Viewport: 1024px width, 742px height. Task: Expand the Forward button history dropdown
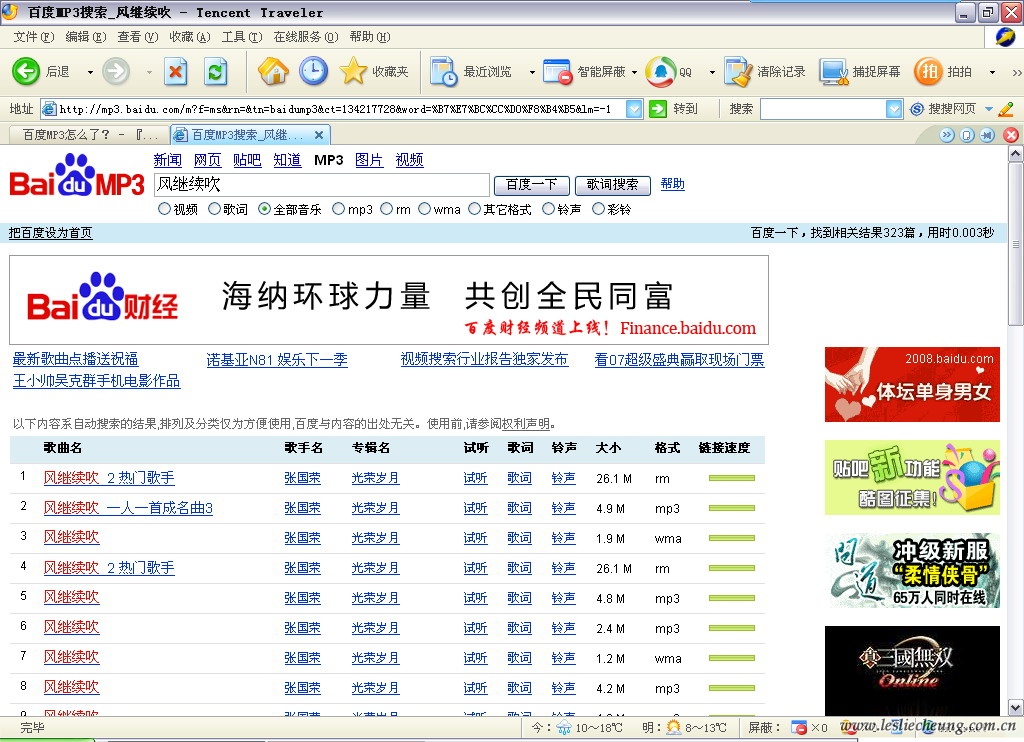click(x=149, y=72)
